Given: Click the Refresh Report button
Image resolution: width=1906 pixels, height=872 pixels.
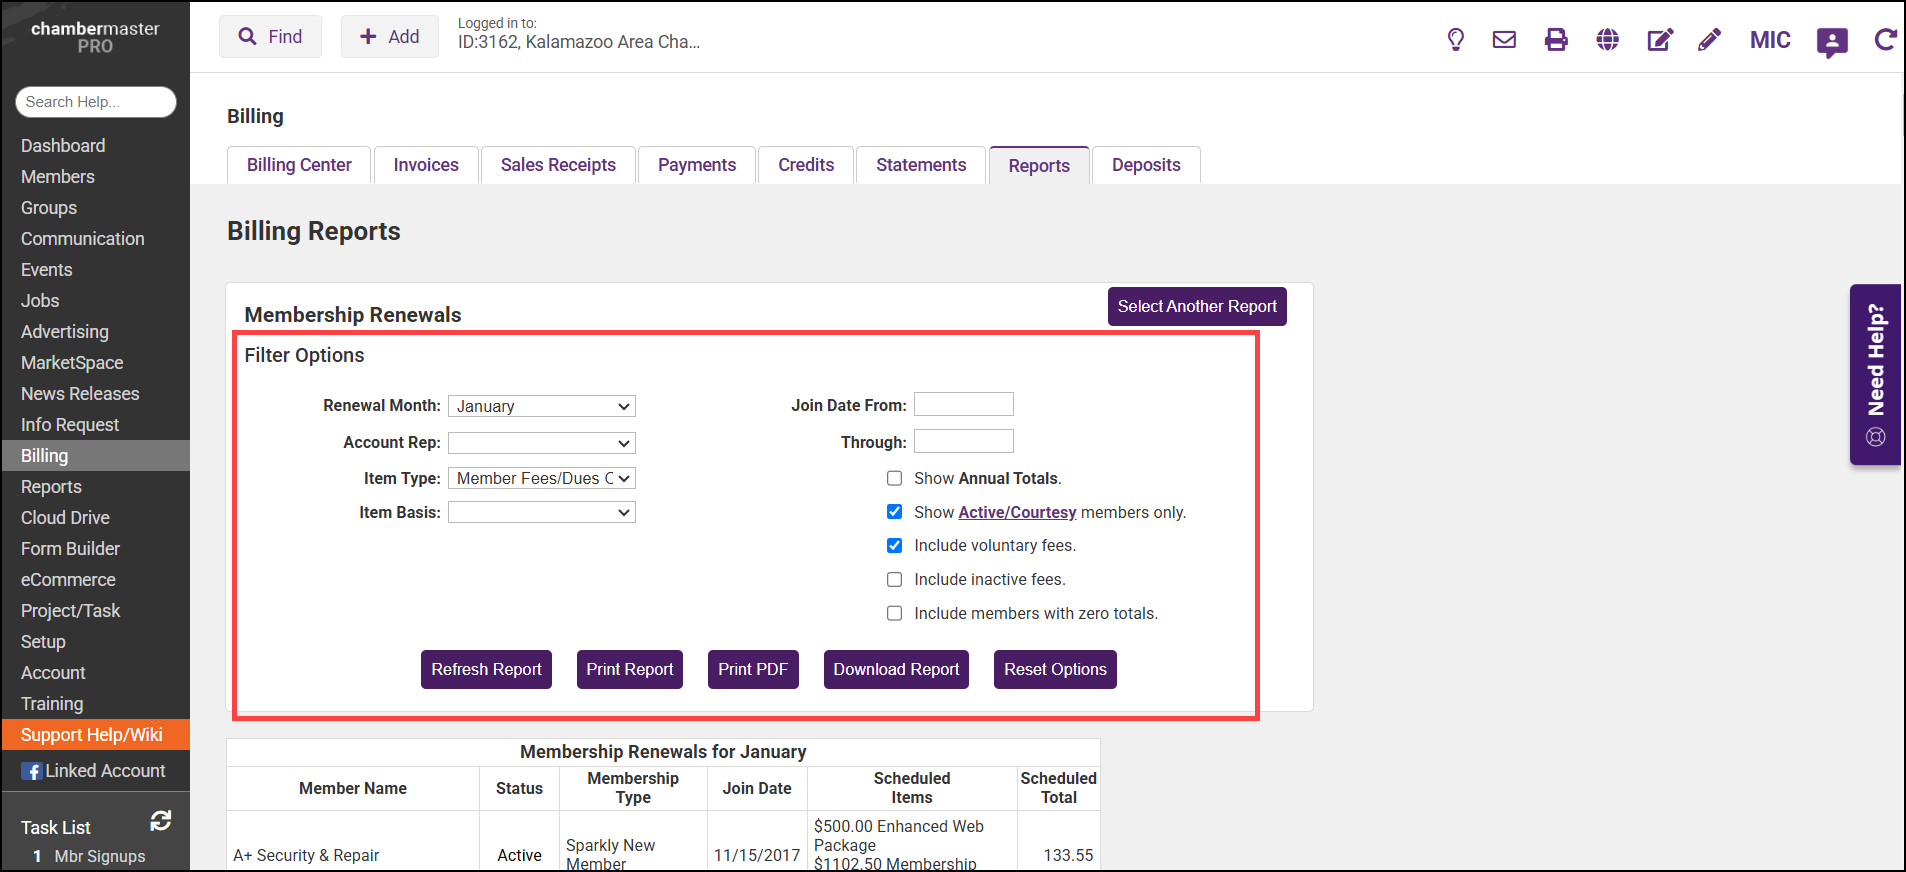Looking at the screenshot, I should click(486, 670).
